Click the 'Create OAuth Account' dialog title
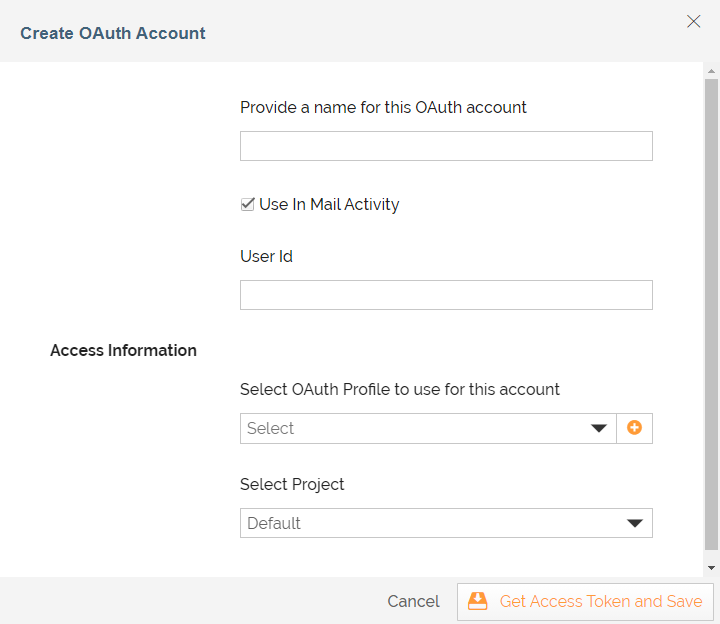 [x=113, y=33]
